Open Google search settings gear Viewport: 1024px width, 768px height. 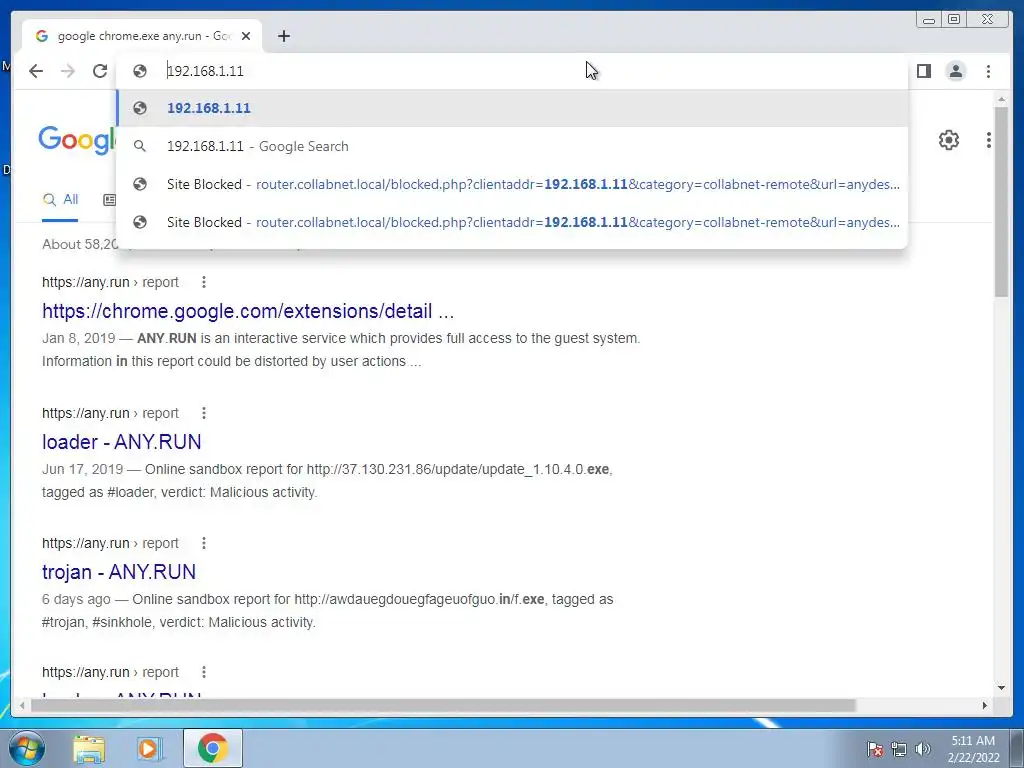tap(949, 140)
